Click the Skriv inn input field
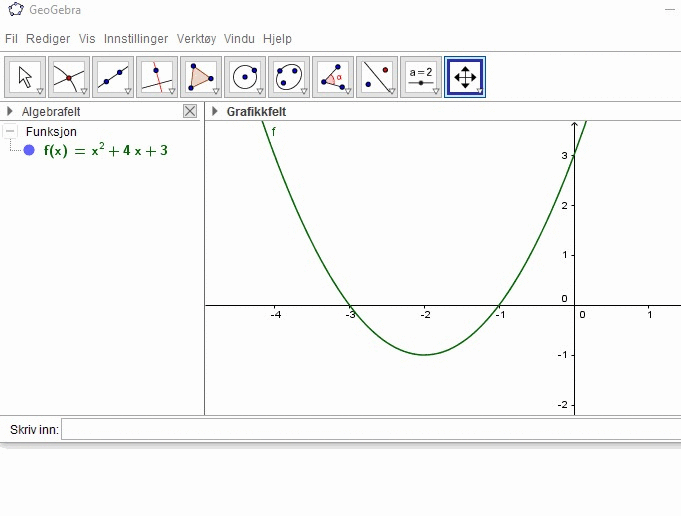 tap(370, 430)
